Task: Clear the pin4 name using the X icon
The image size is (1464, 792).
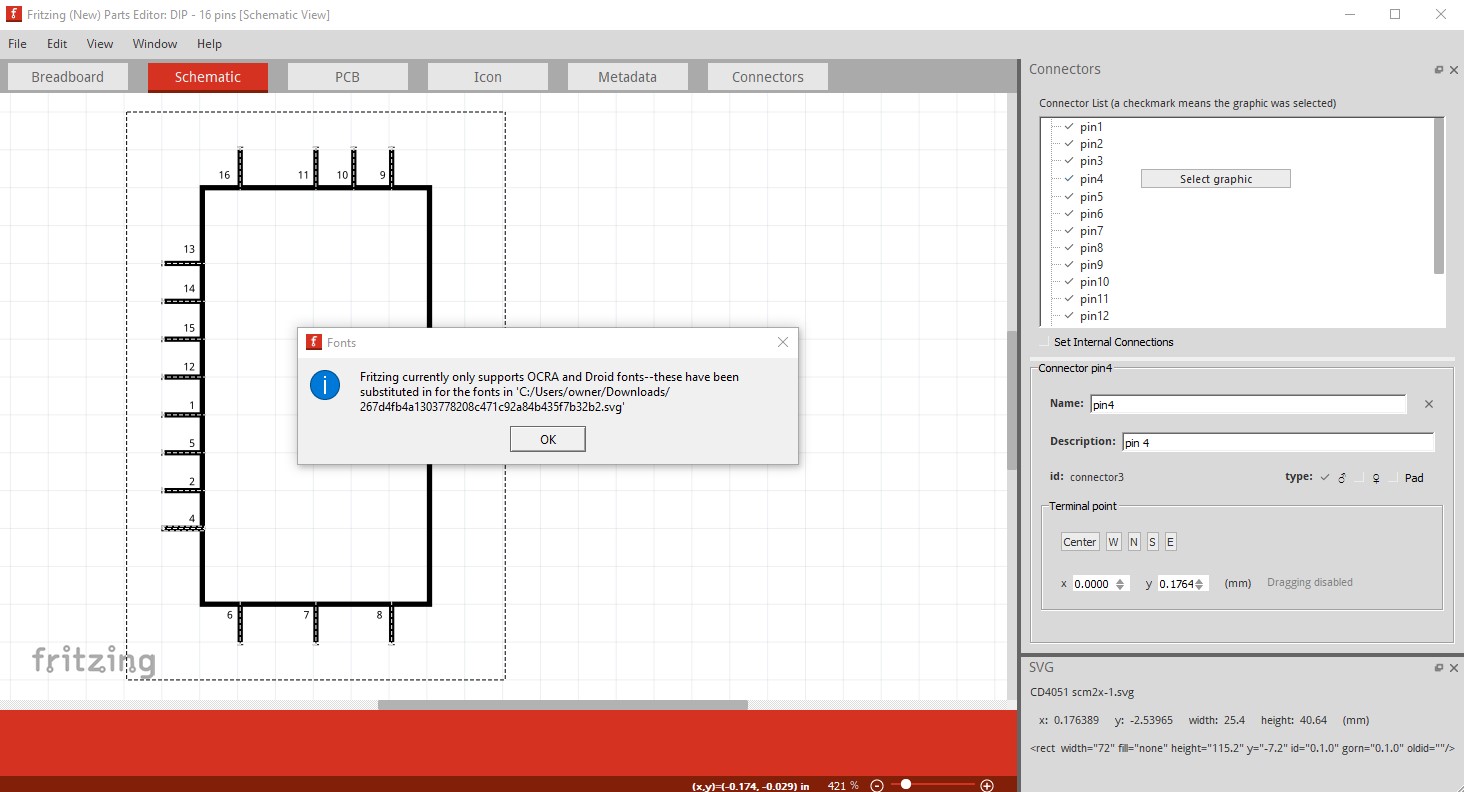Action: tap(1428, 404)
